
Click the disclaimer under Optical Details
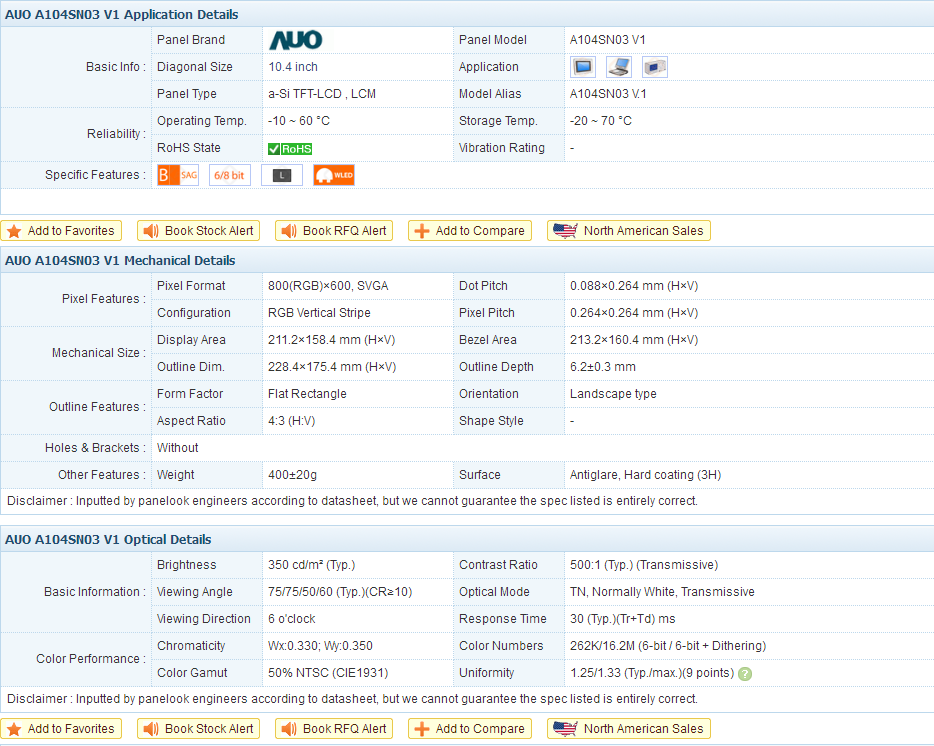click(352, 699)
